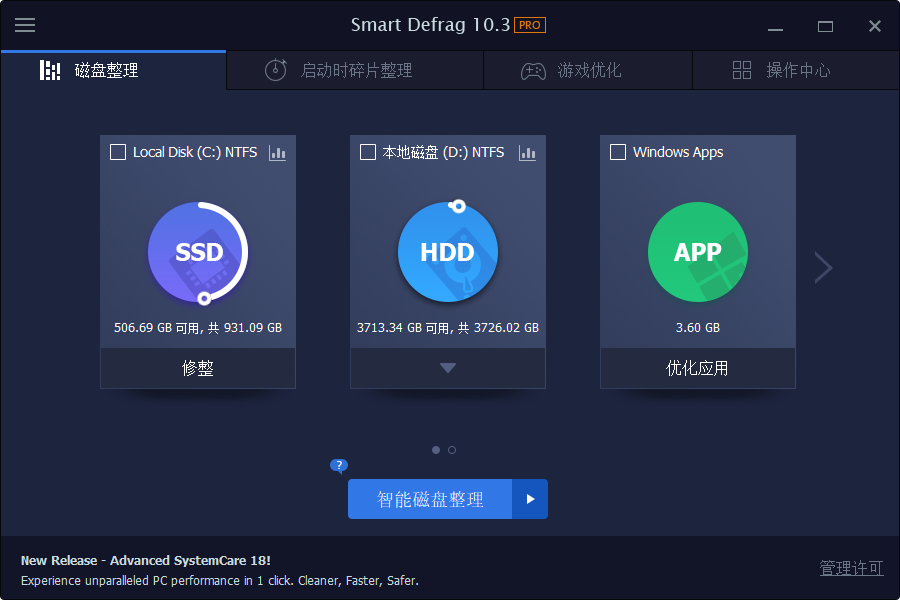The height and width of the screenshot is (600, 900).
Task: Go to next page with right chevron arrow
Action: (823, 267)
